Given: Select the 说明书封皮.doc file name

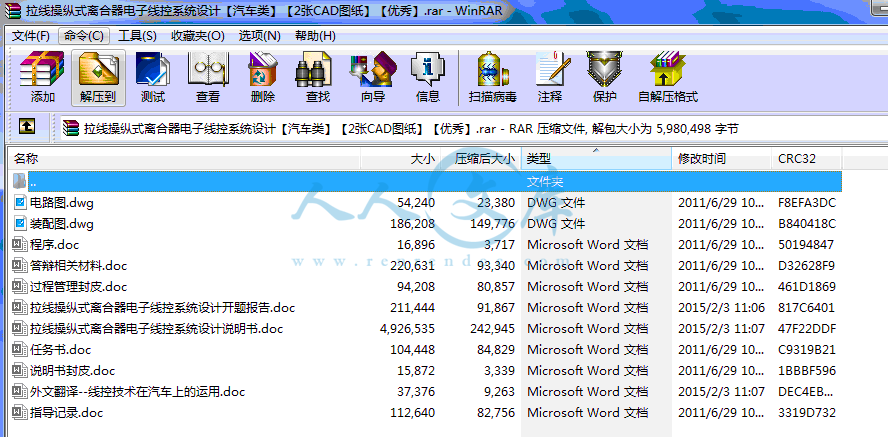Looking at the screenshot, I should (72, 371).
